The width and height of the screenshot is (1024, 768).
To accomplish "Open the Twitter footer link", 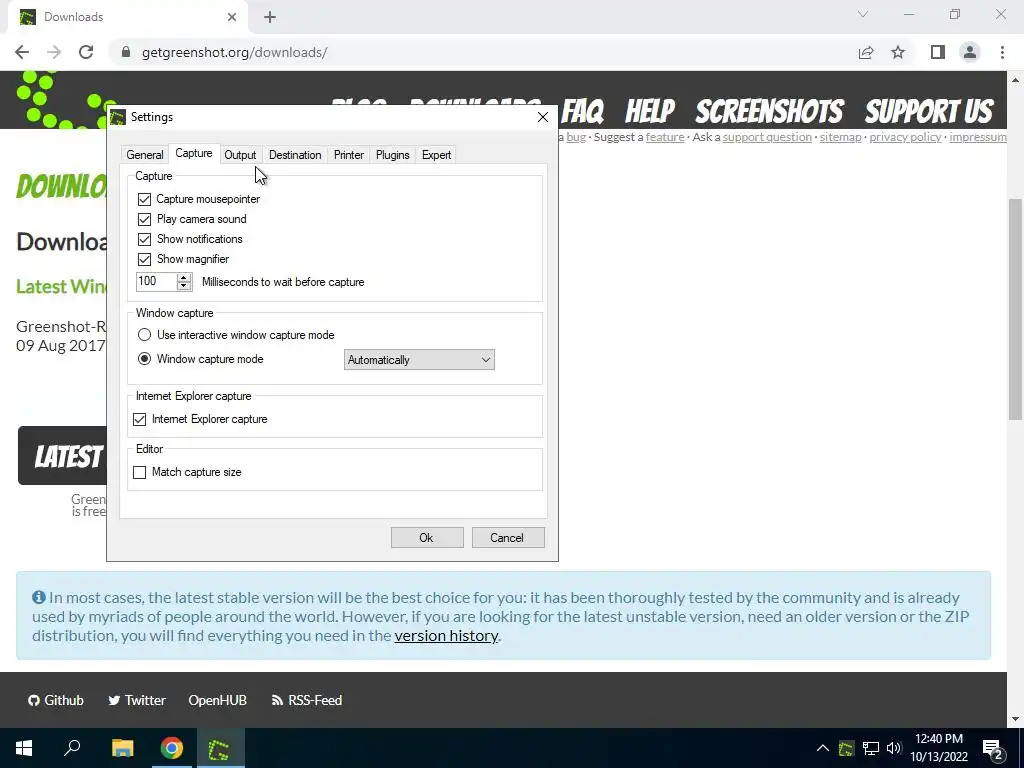I will click(x=136, y=700).
